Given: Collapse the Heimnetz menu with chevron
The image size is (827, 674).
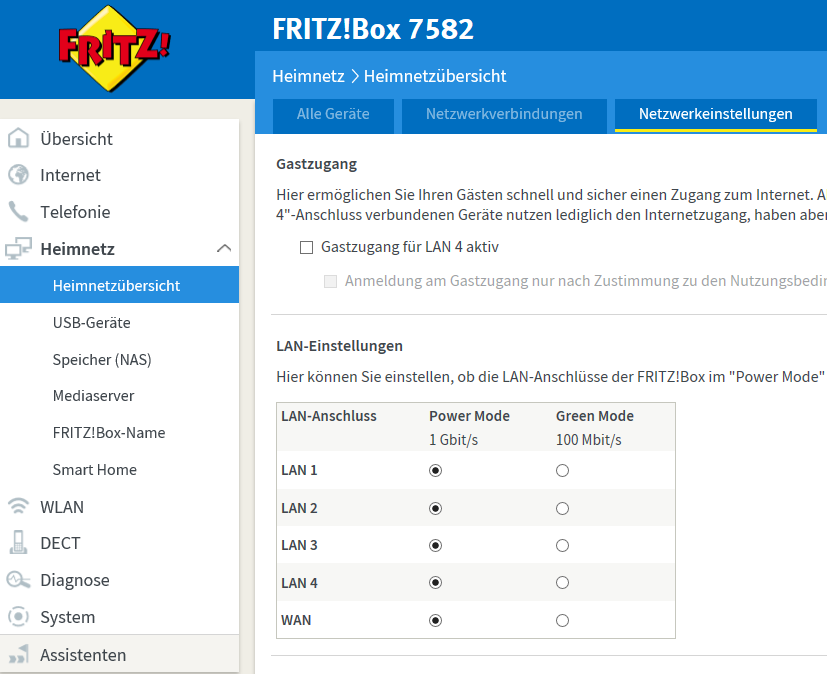Looking at the screenshot, I should 224,248.
